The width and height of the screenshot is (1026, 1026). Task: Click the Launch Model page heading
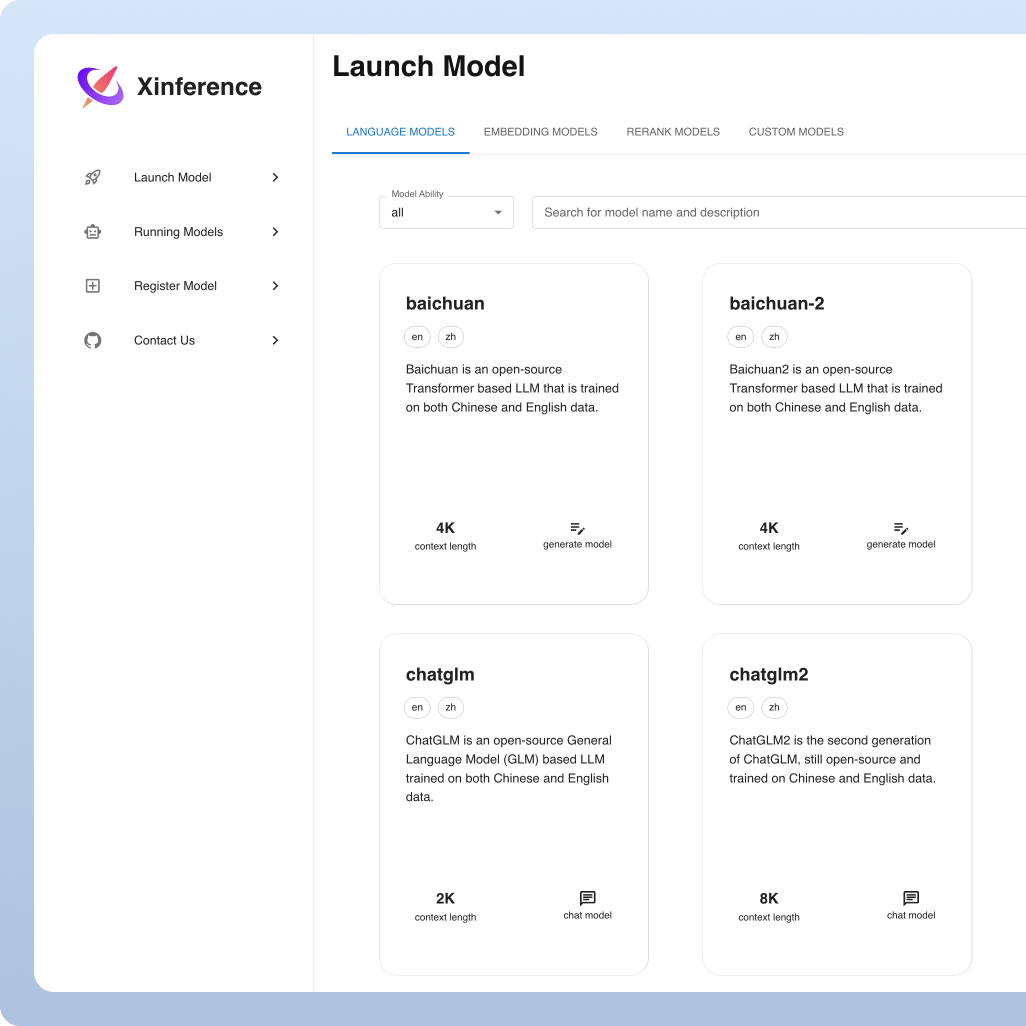coord(429,66)
